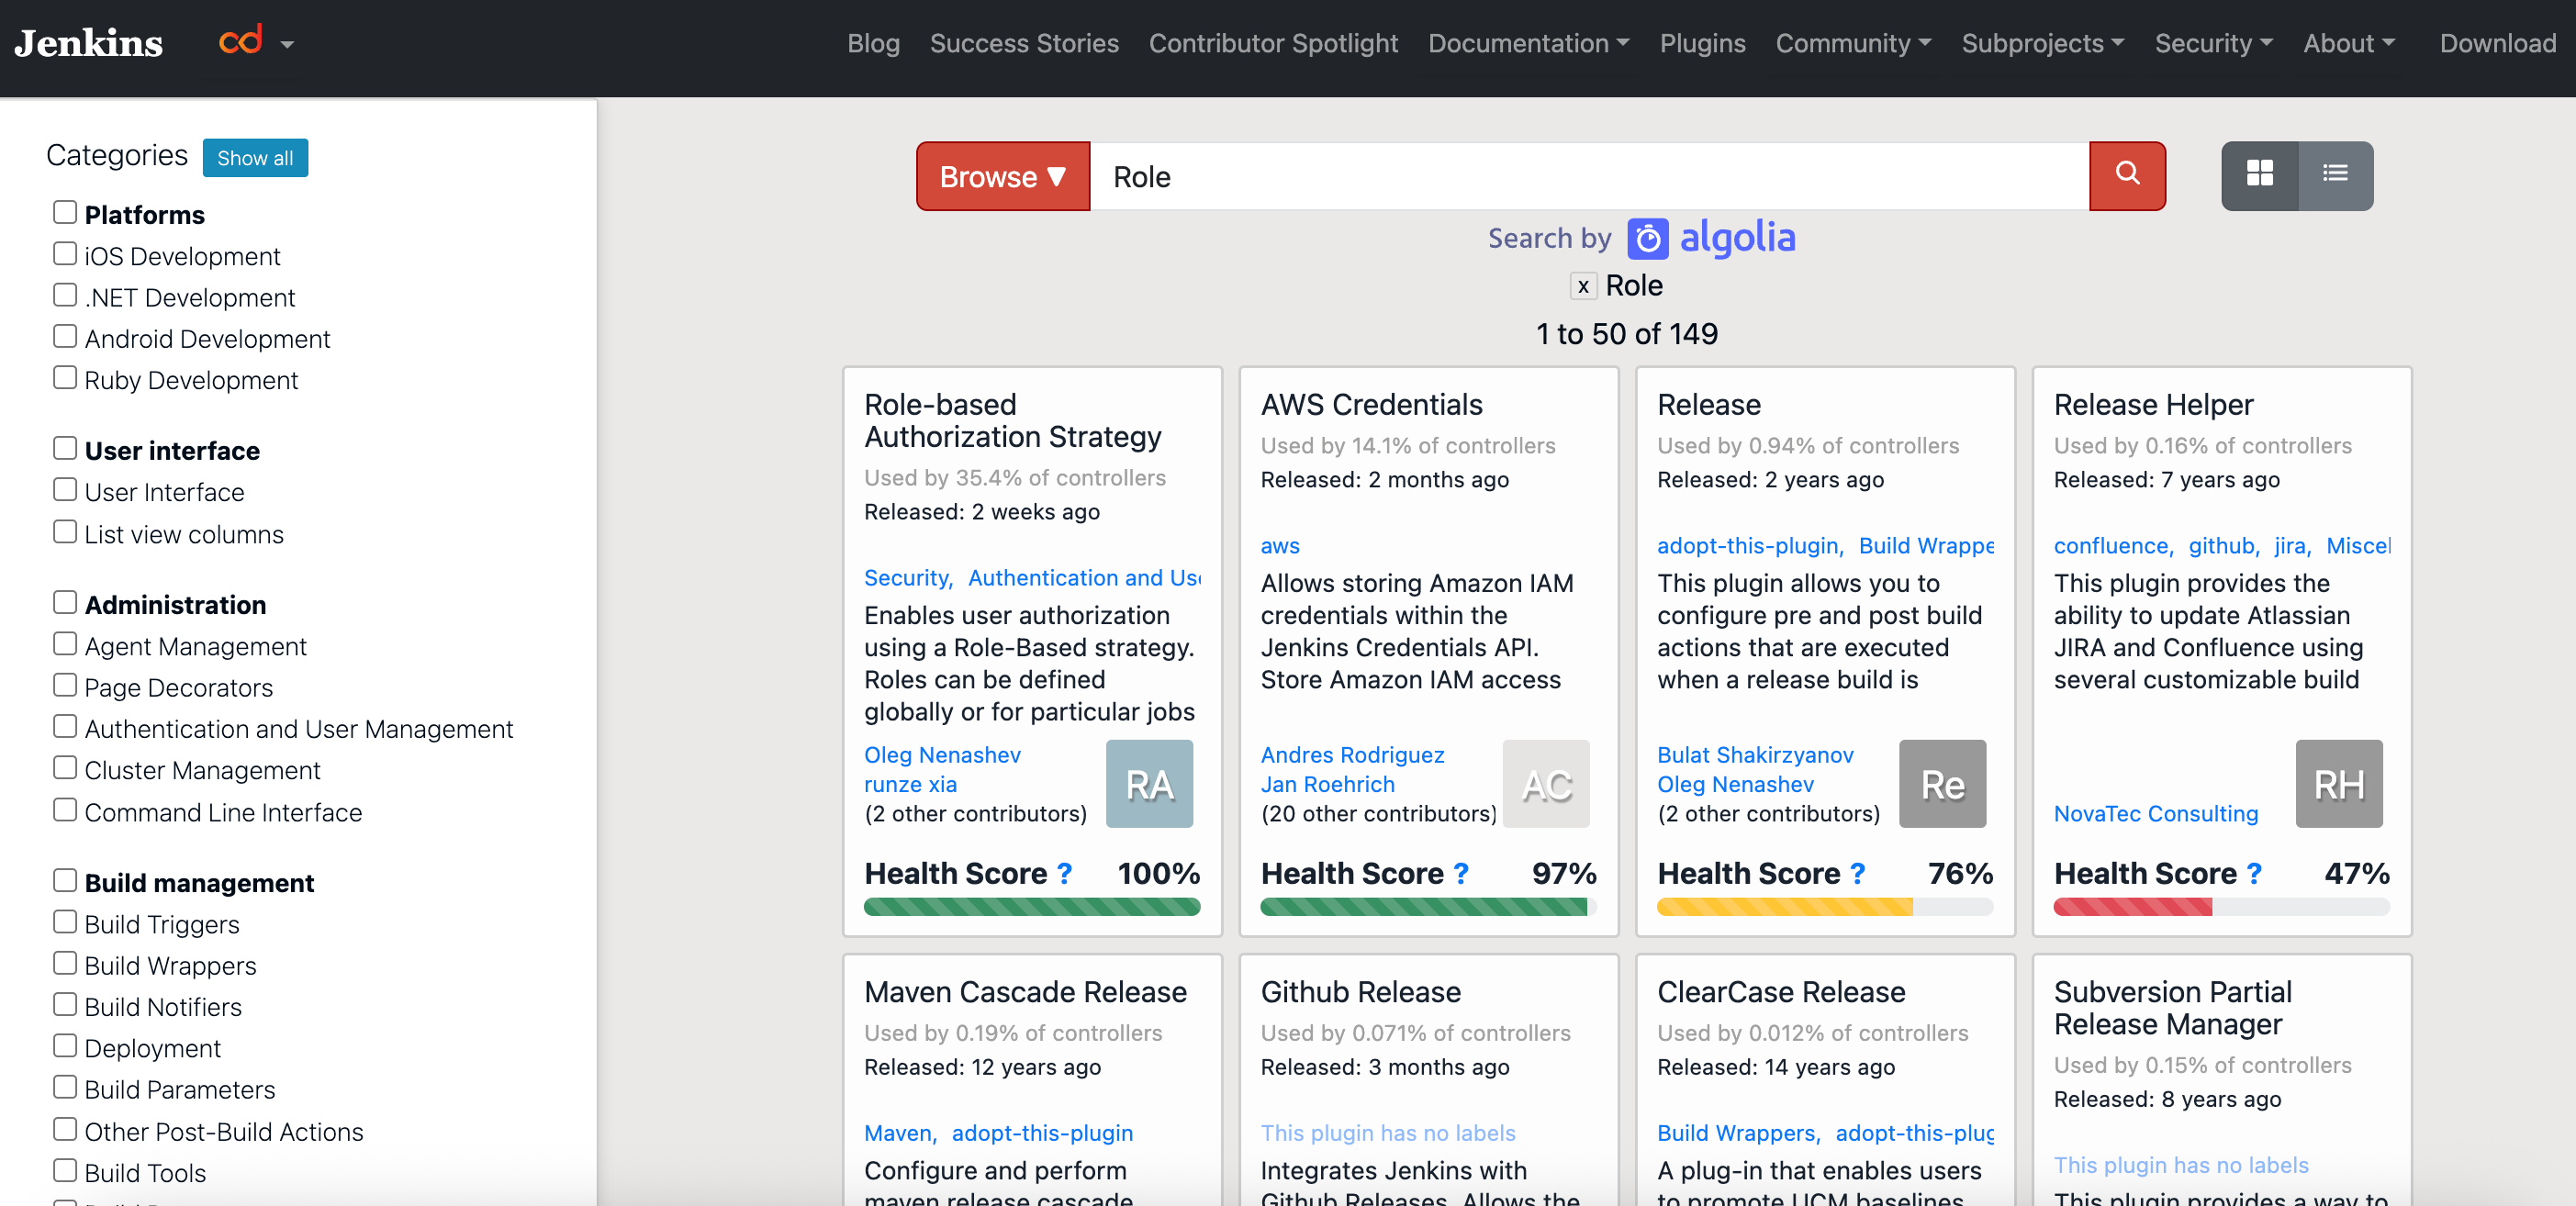Click the RH Release Helper avatar

[2338, 784]
